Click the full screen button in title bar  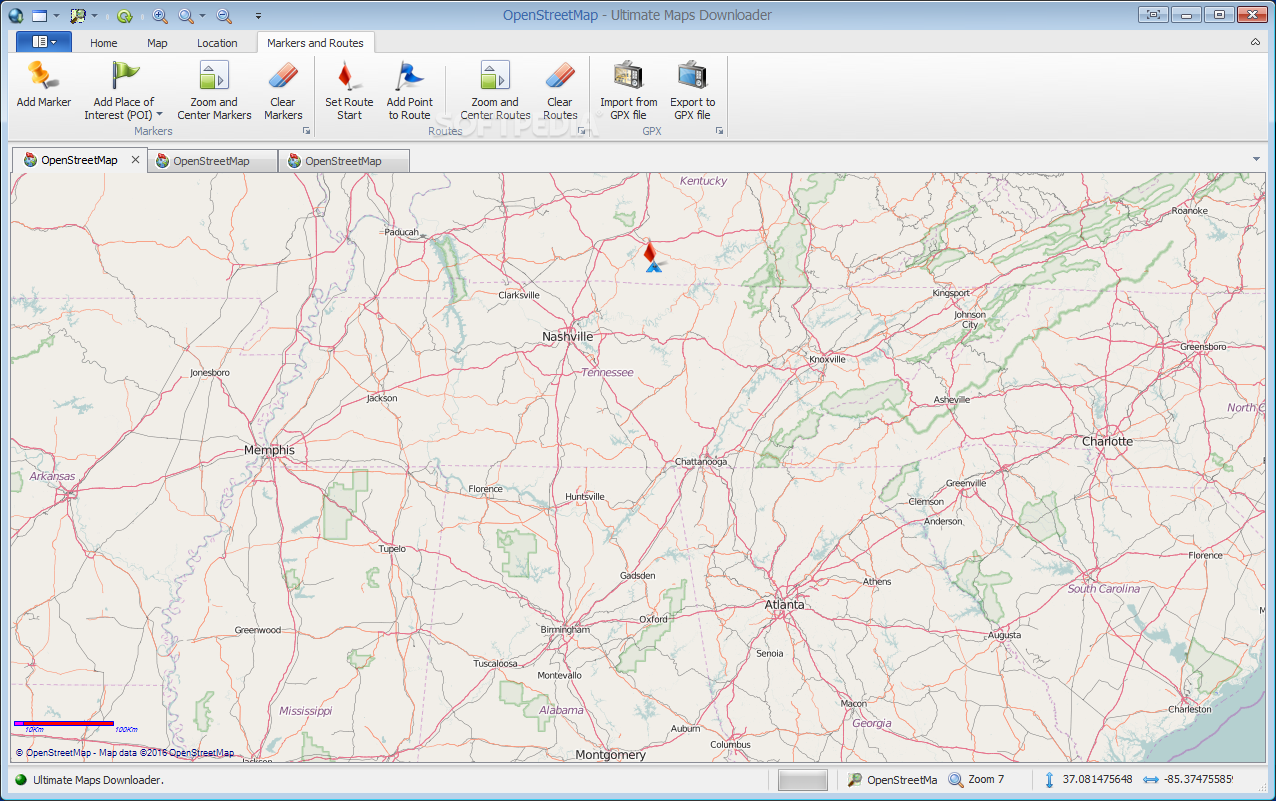(1154, 14)
